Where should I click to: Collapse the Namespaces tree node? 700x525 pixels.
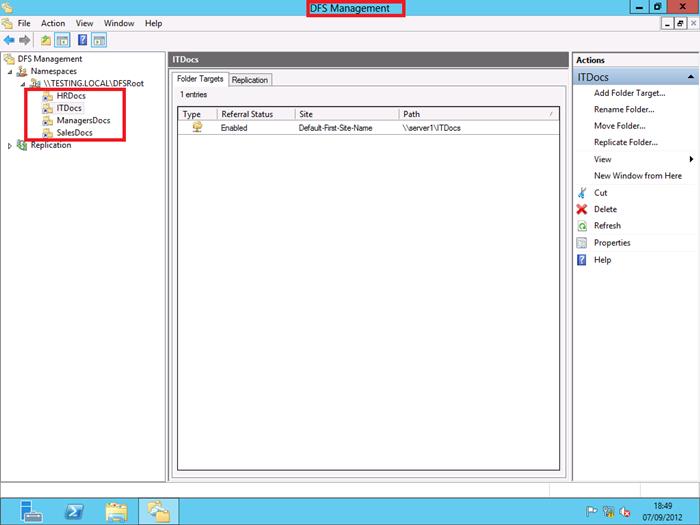coord(10,71)
